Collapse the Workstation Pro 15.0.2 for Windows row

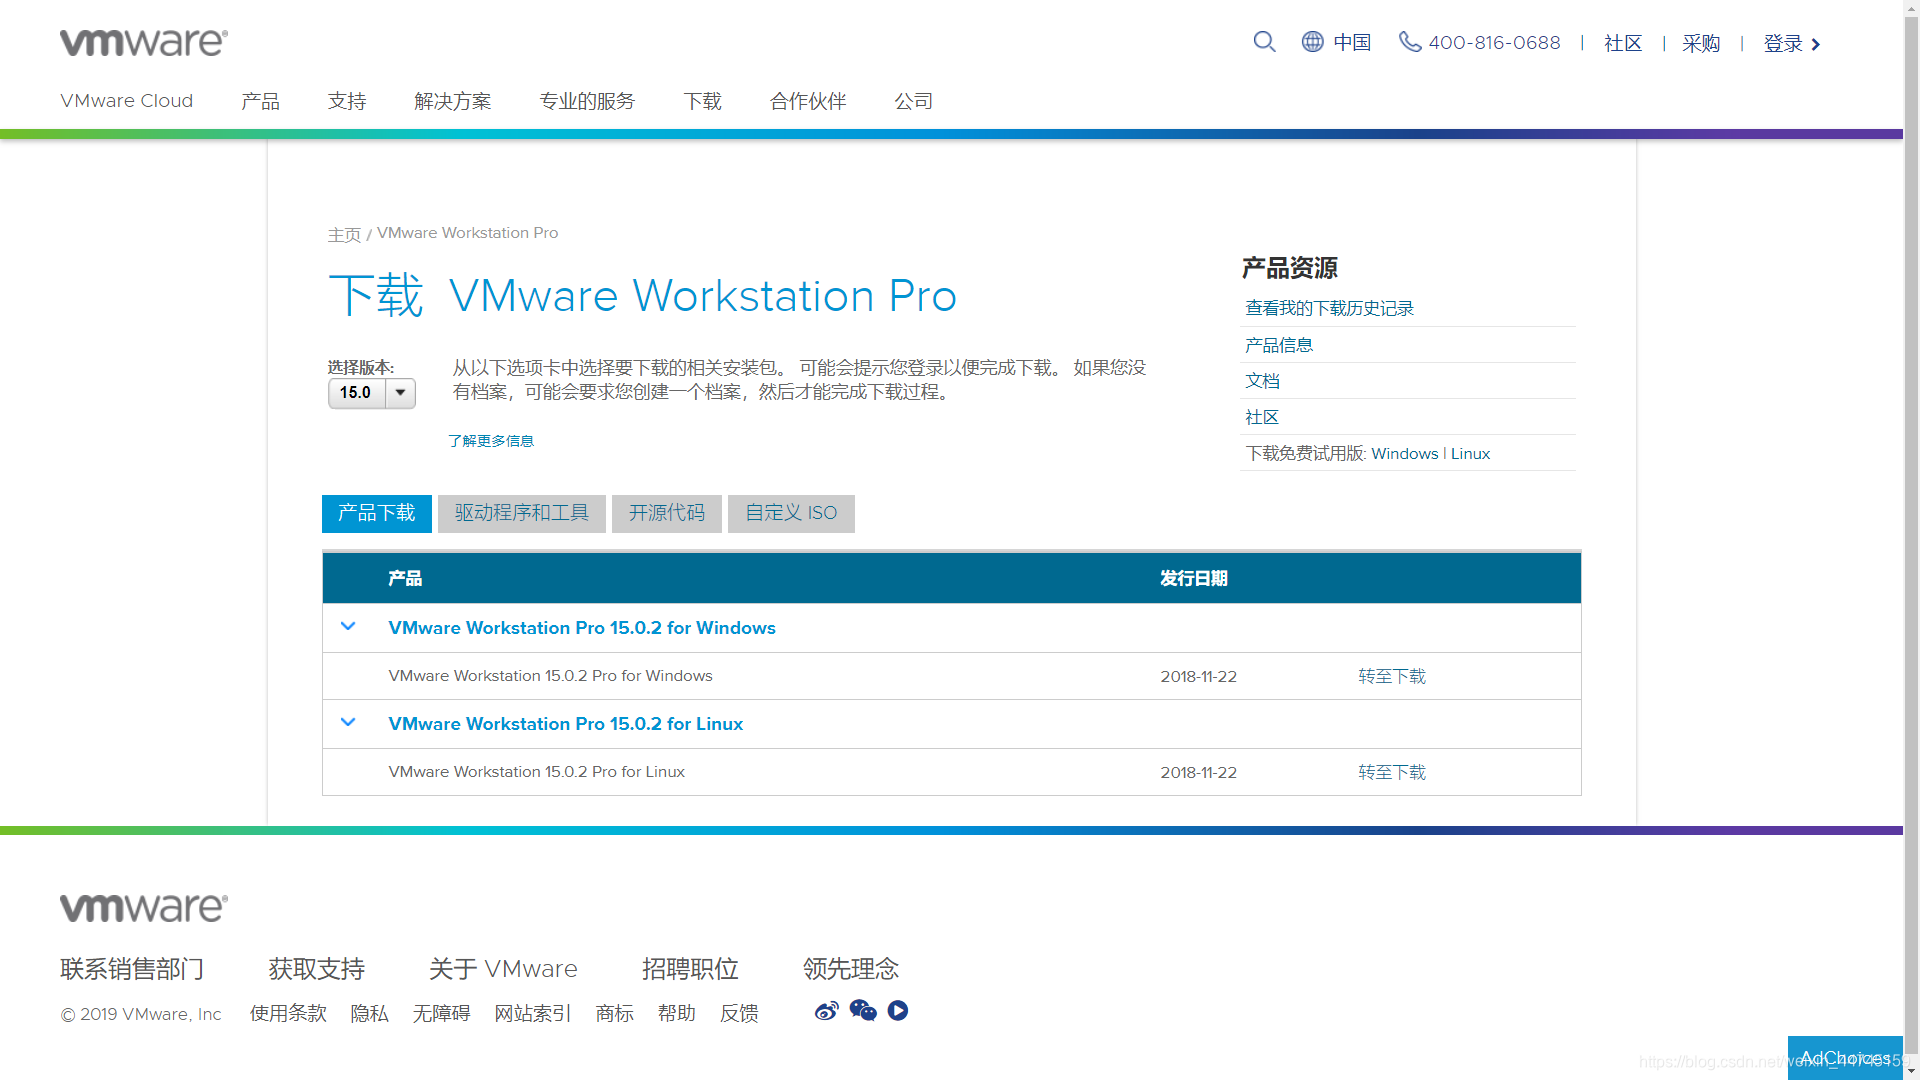click(x=348, y=627)
